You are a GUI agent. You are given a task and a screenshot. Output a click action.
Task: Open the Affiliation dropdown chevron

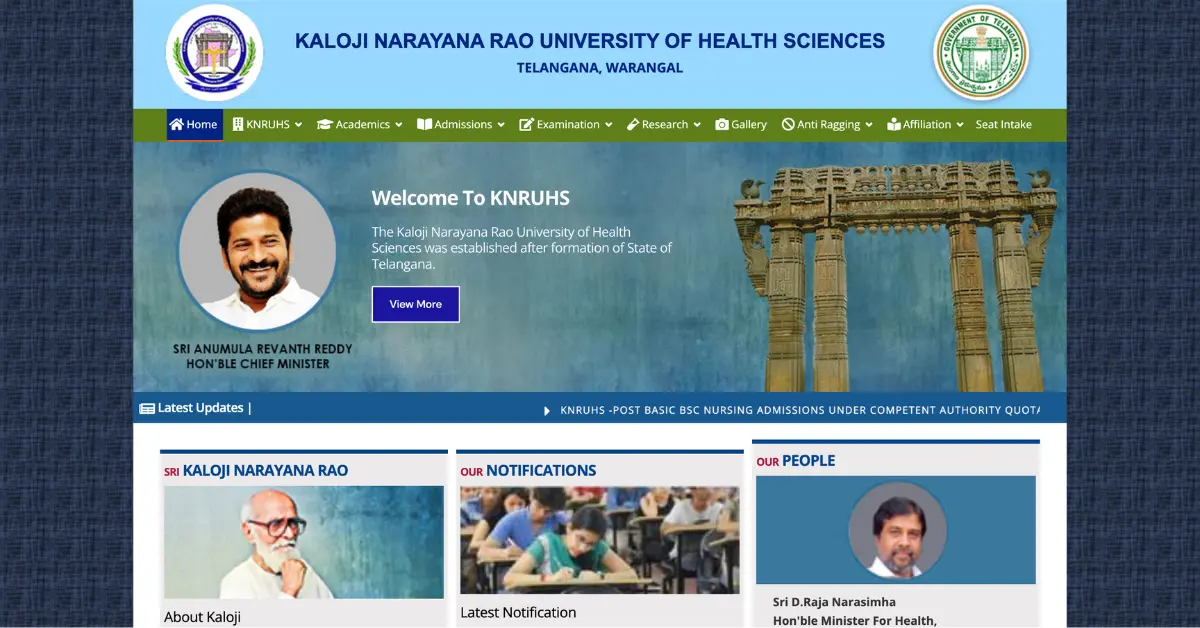960,125
